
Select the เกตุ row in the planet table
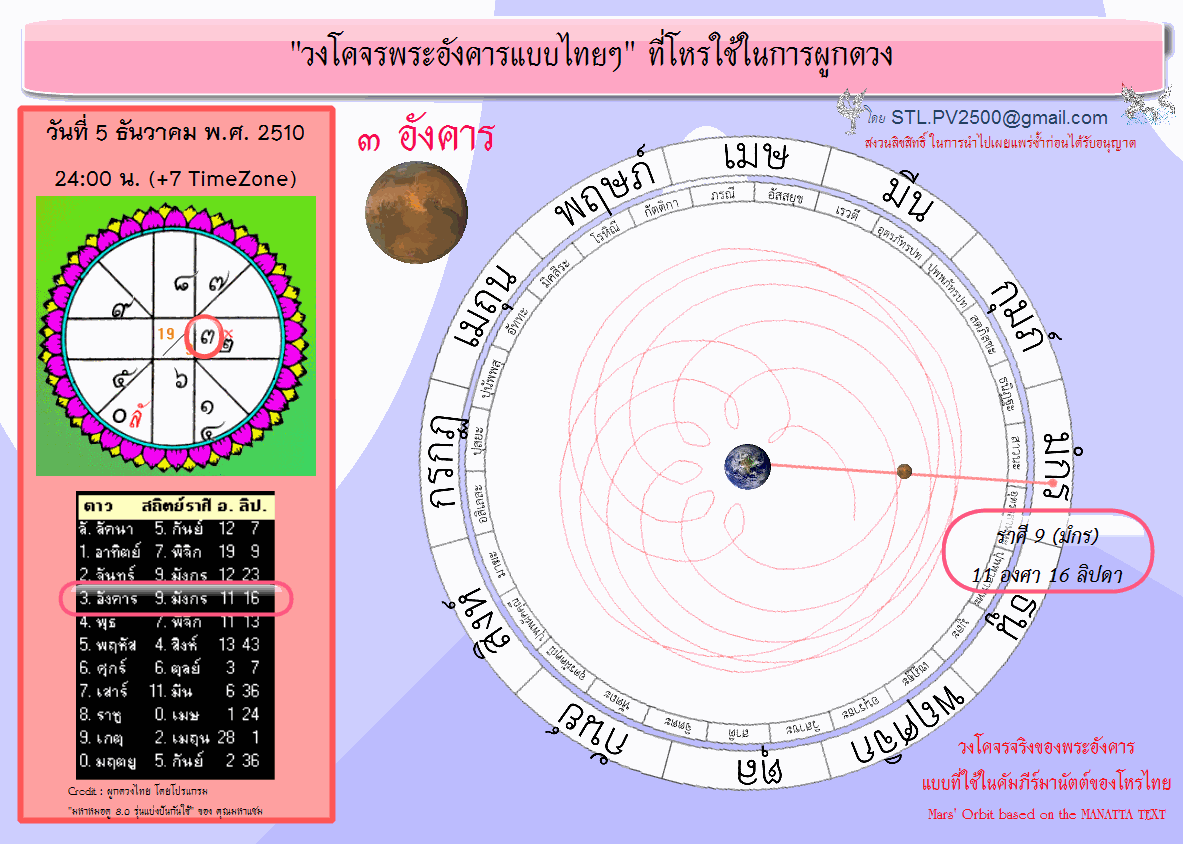[175, 738]
